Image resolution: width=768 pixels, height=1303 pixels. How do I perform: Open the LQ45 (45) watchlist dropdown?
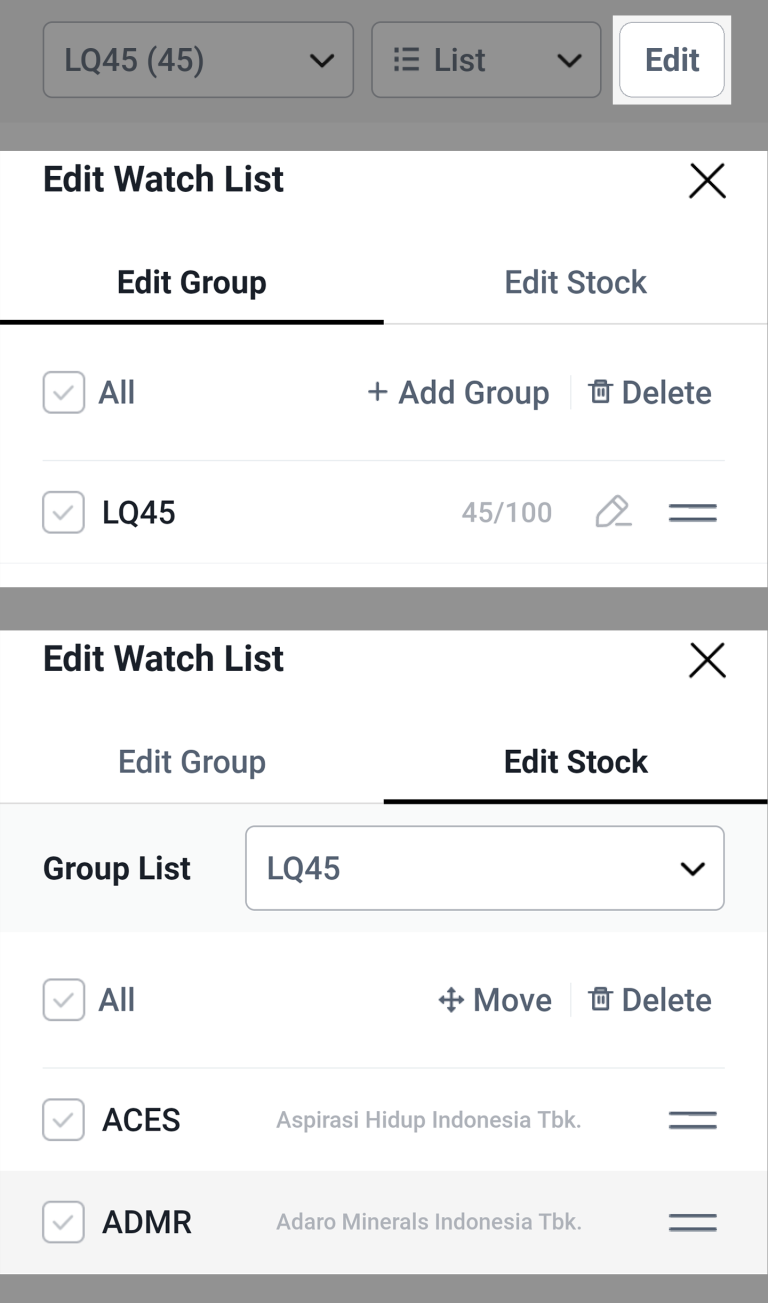[x=198, y=60]
